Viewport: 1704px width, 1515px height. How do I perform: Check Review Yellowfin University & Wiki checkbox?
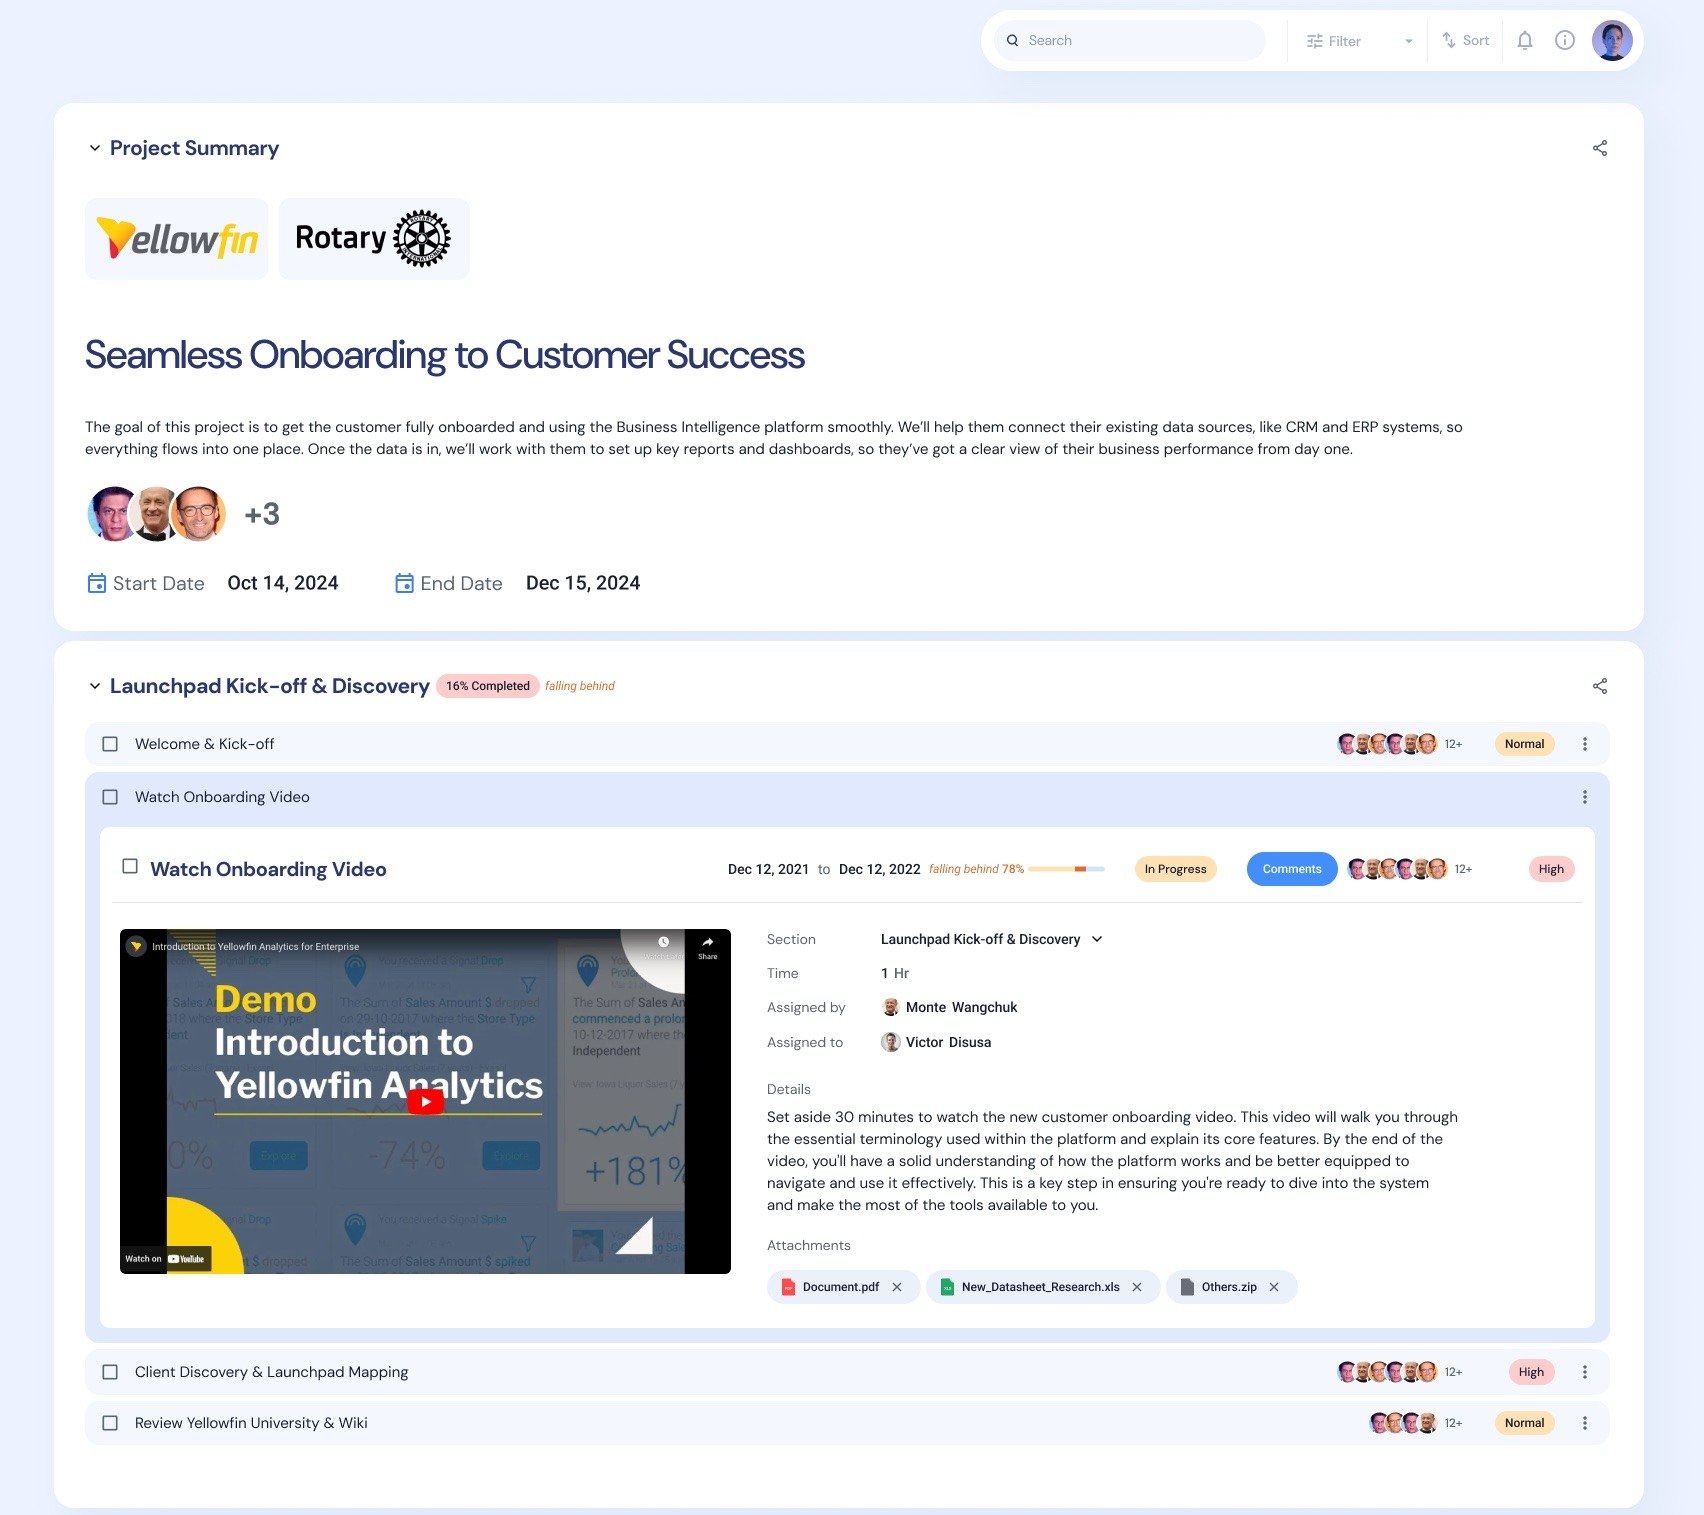coord(110,1423)
